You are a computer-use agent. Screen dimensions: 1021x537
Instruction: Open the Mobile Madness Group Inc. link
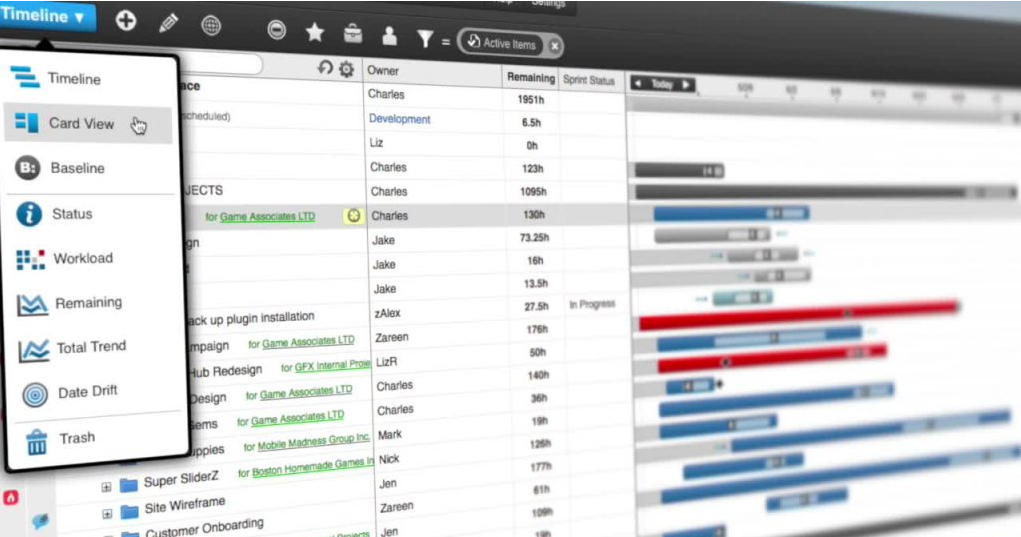click(313, 443)
